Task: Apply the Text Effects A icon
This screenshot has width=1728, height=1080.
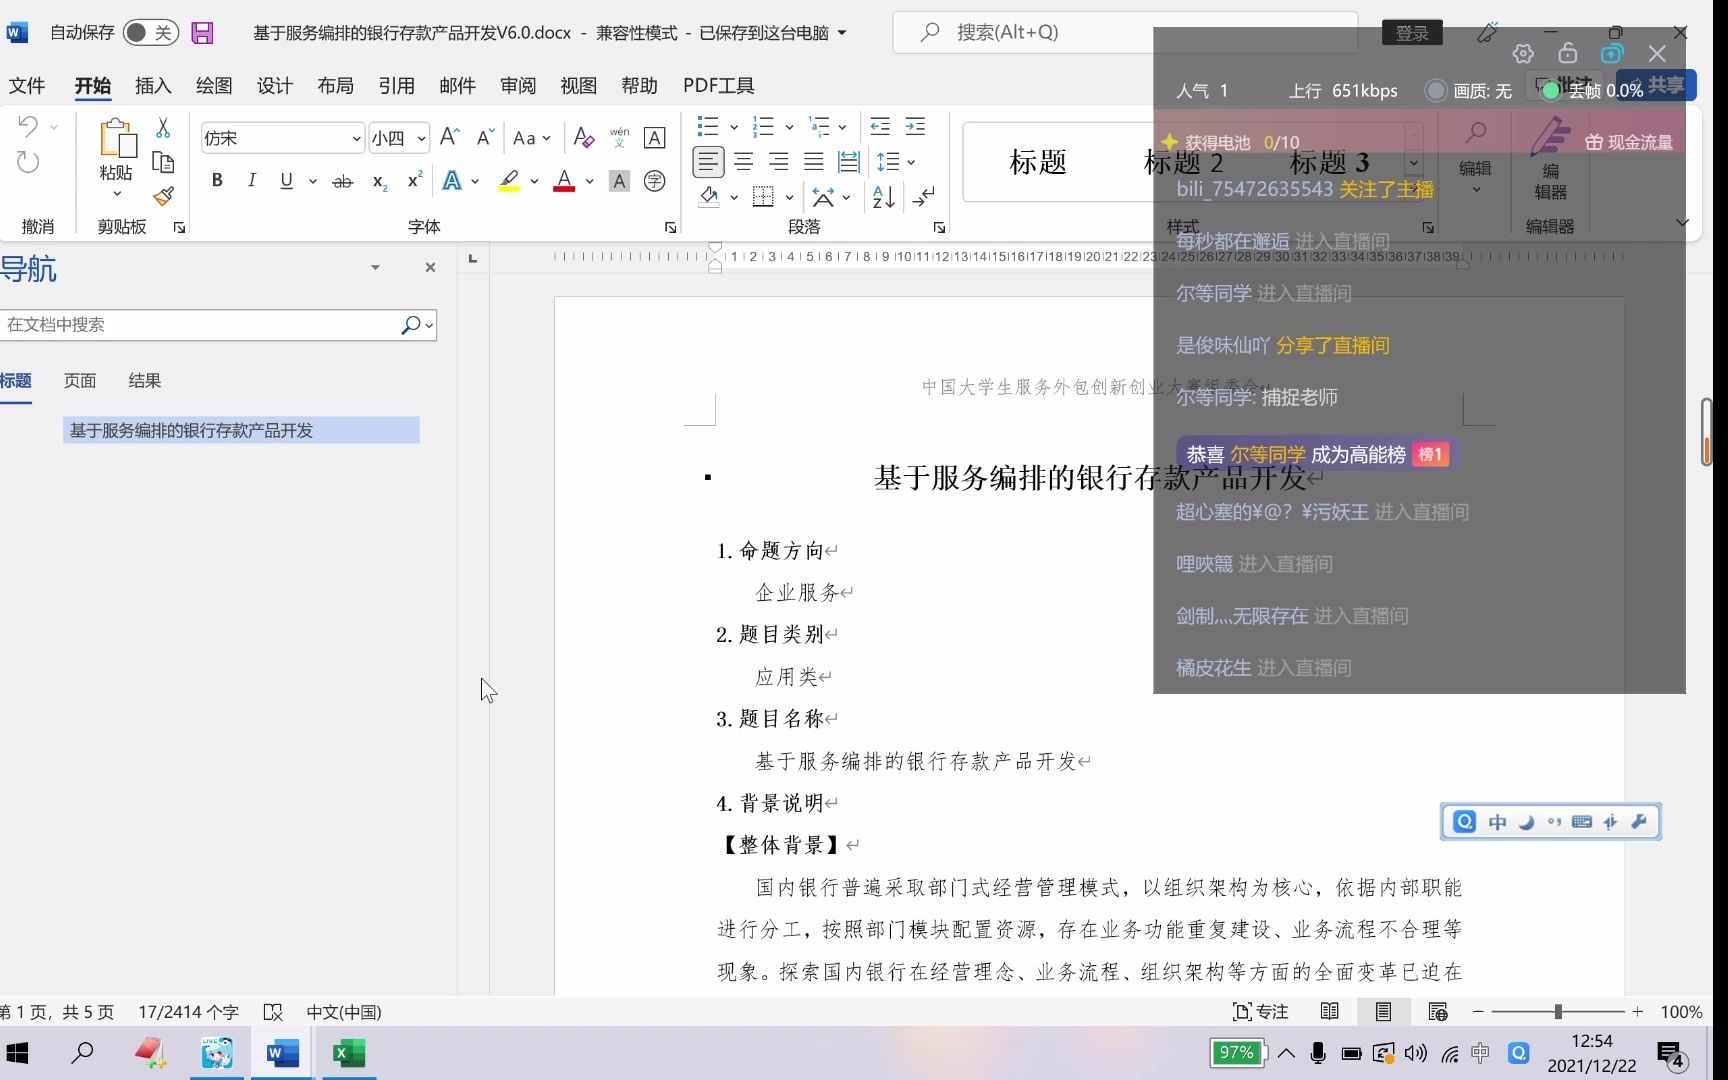Action: 453,181
